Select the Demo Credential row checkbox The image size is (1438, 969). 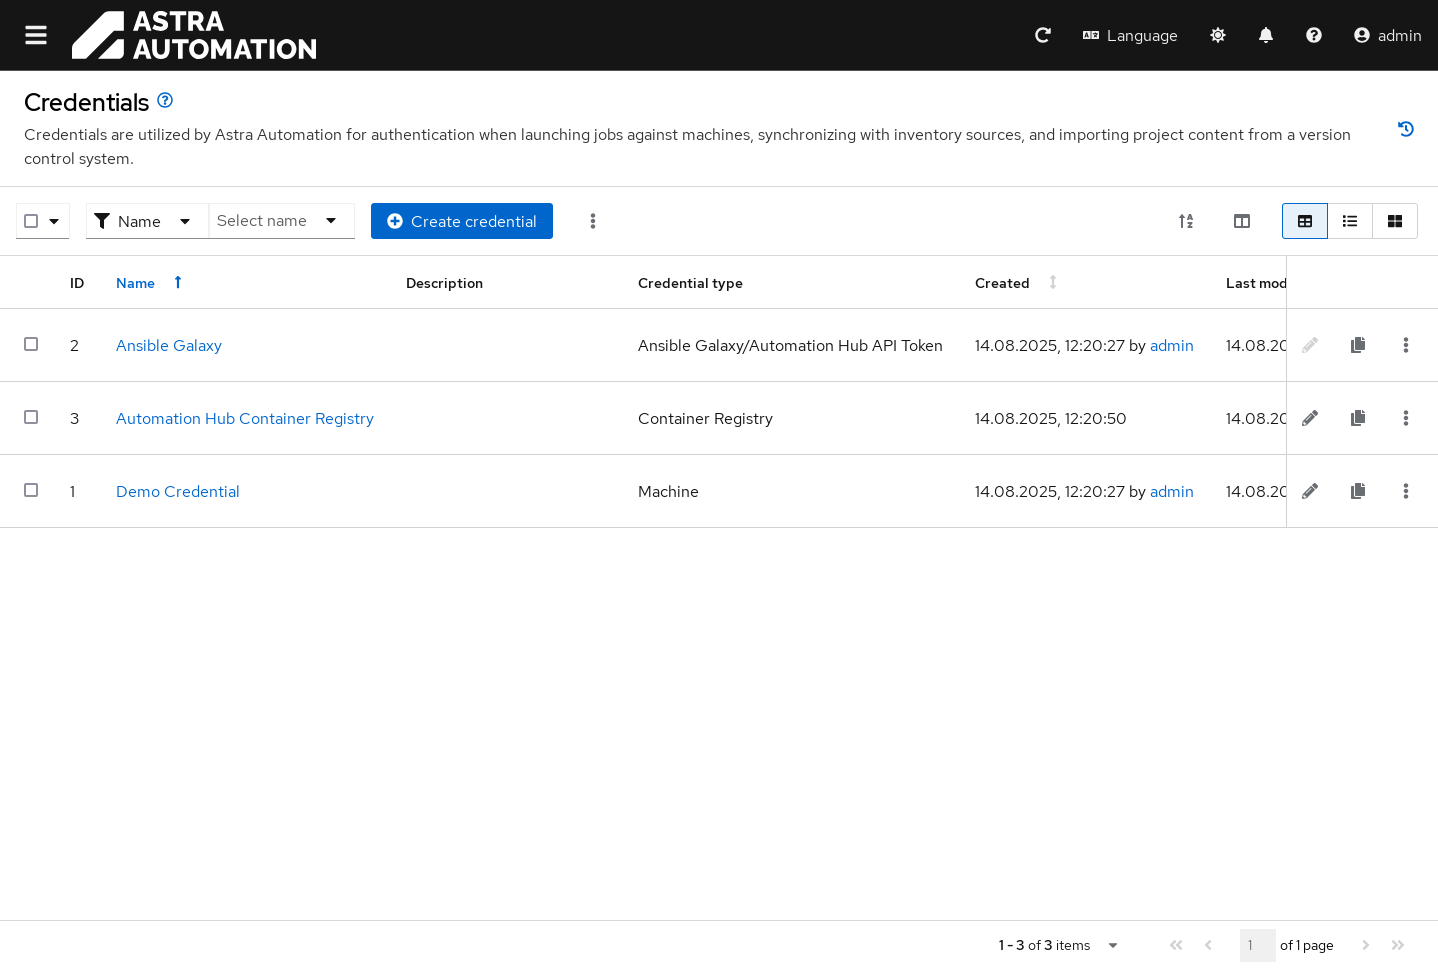(31, 490)
